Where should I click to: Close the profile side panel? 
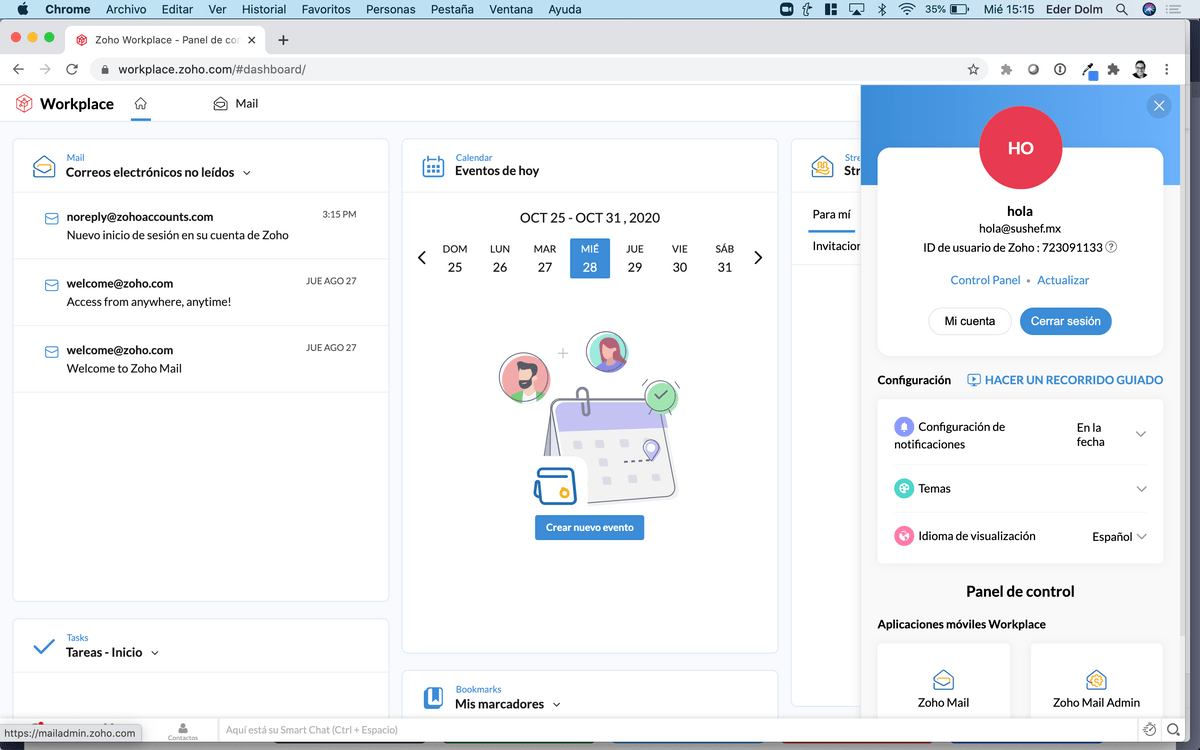pyautogui.click(x=1159, y=105)
